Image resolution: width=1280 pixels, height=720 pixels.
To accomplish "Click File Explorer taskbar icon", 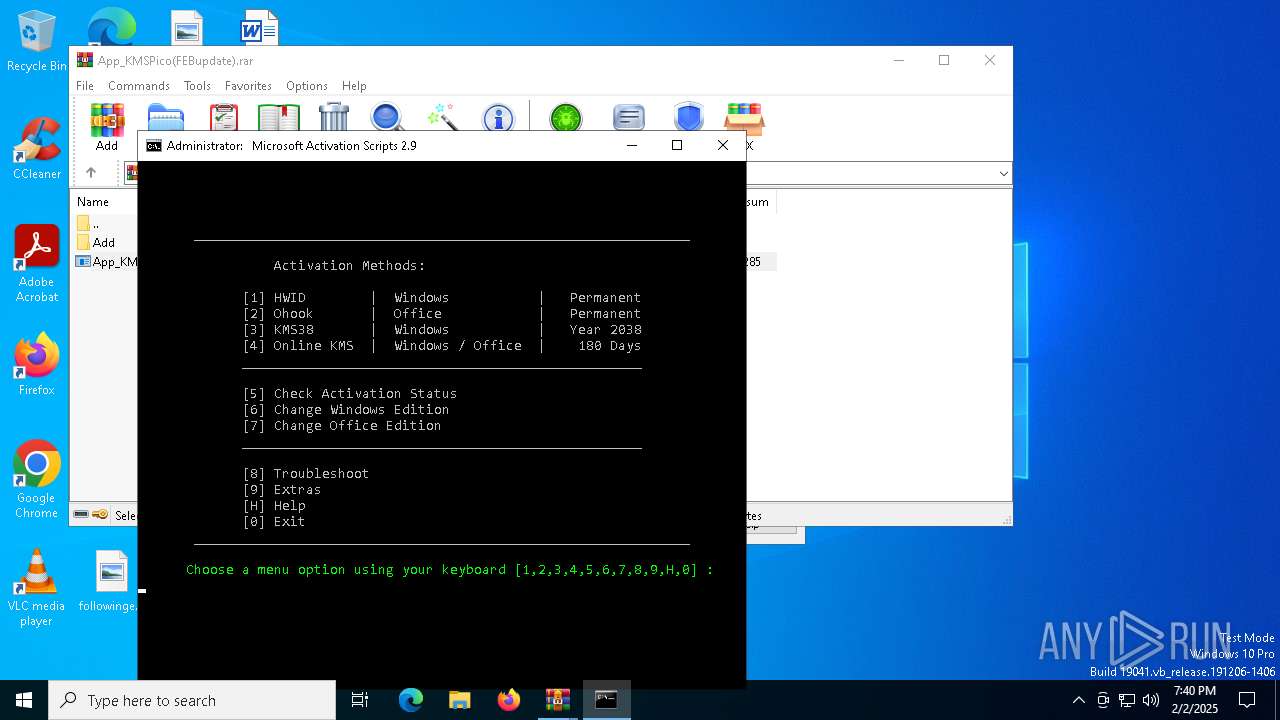I will pos(459,700).
